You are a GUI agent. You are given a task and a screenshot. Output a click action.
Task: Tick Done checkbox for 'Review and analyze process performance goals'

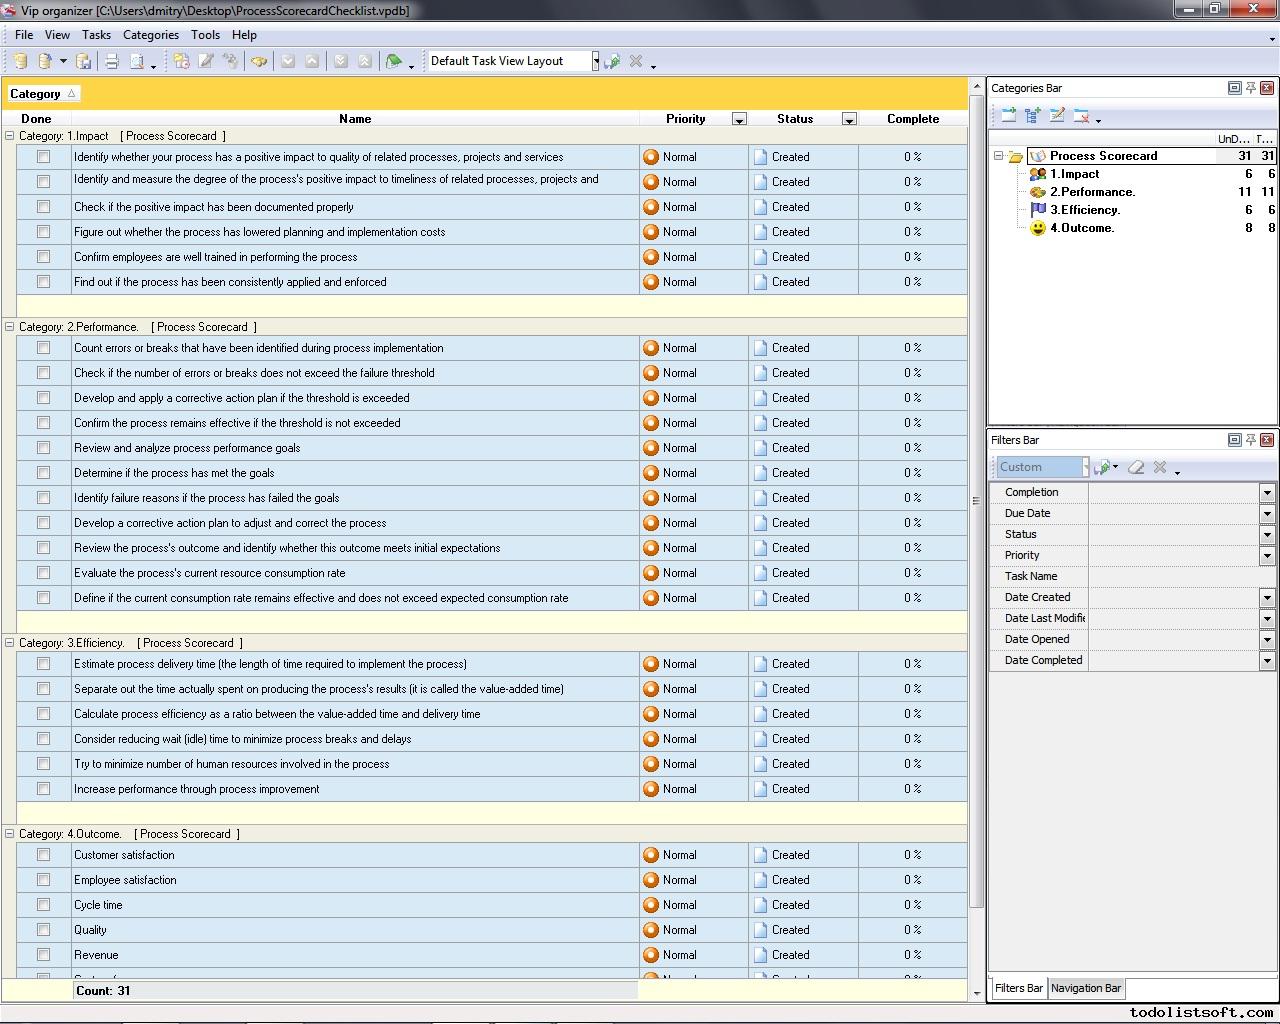(43, 448)
